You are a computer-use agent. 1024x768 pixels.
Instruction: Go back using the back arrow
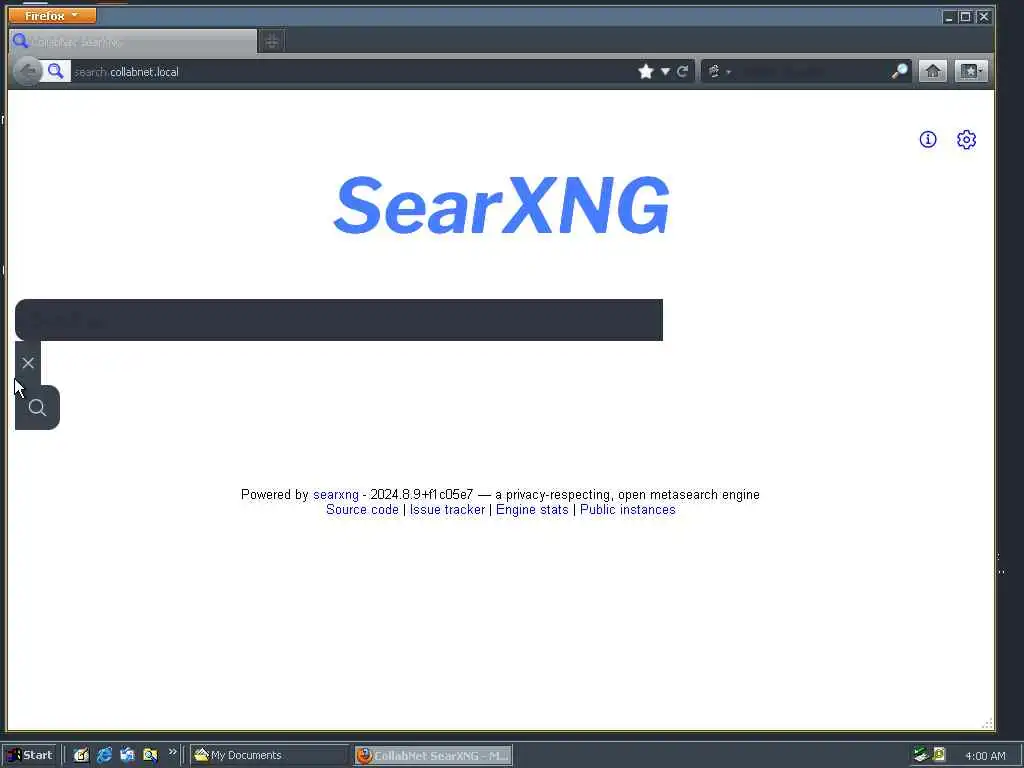[x=27, y=71]
